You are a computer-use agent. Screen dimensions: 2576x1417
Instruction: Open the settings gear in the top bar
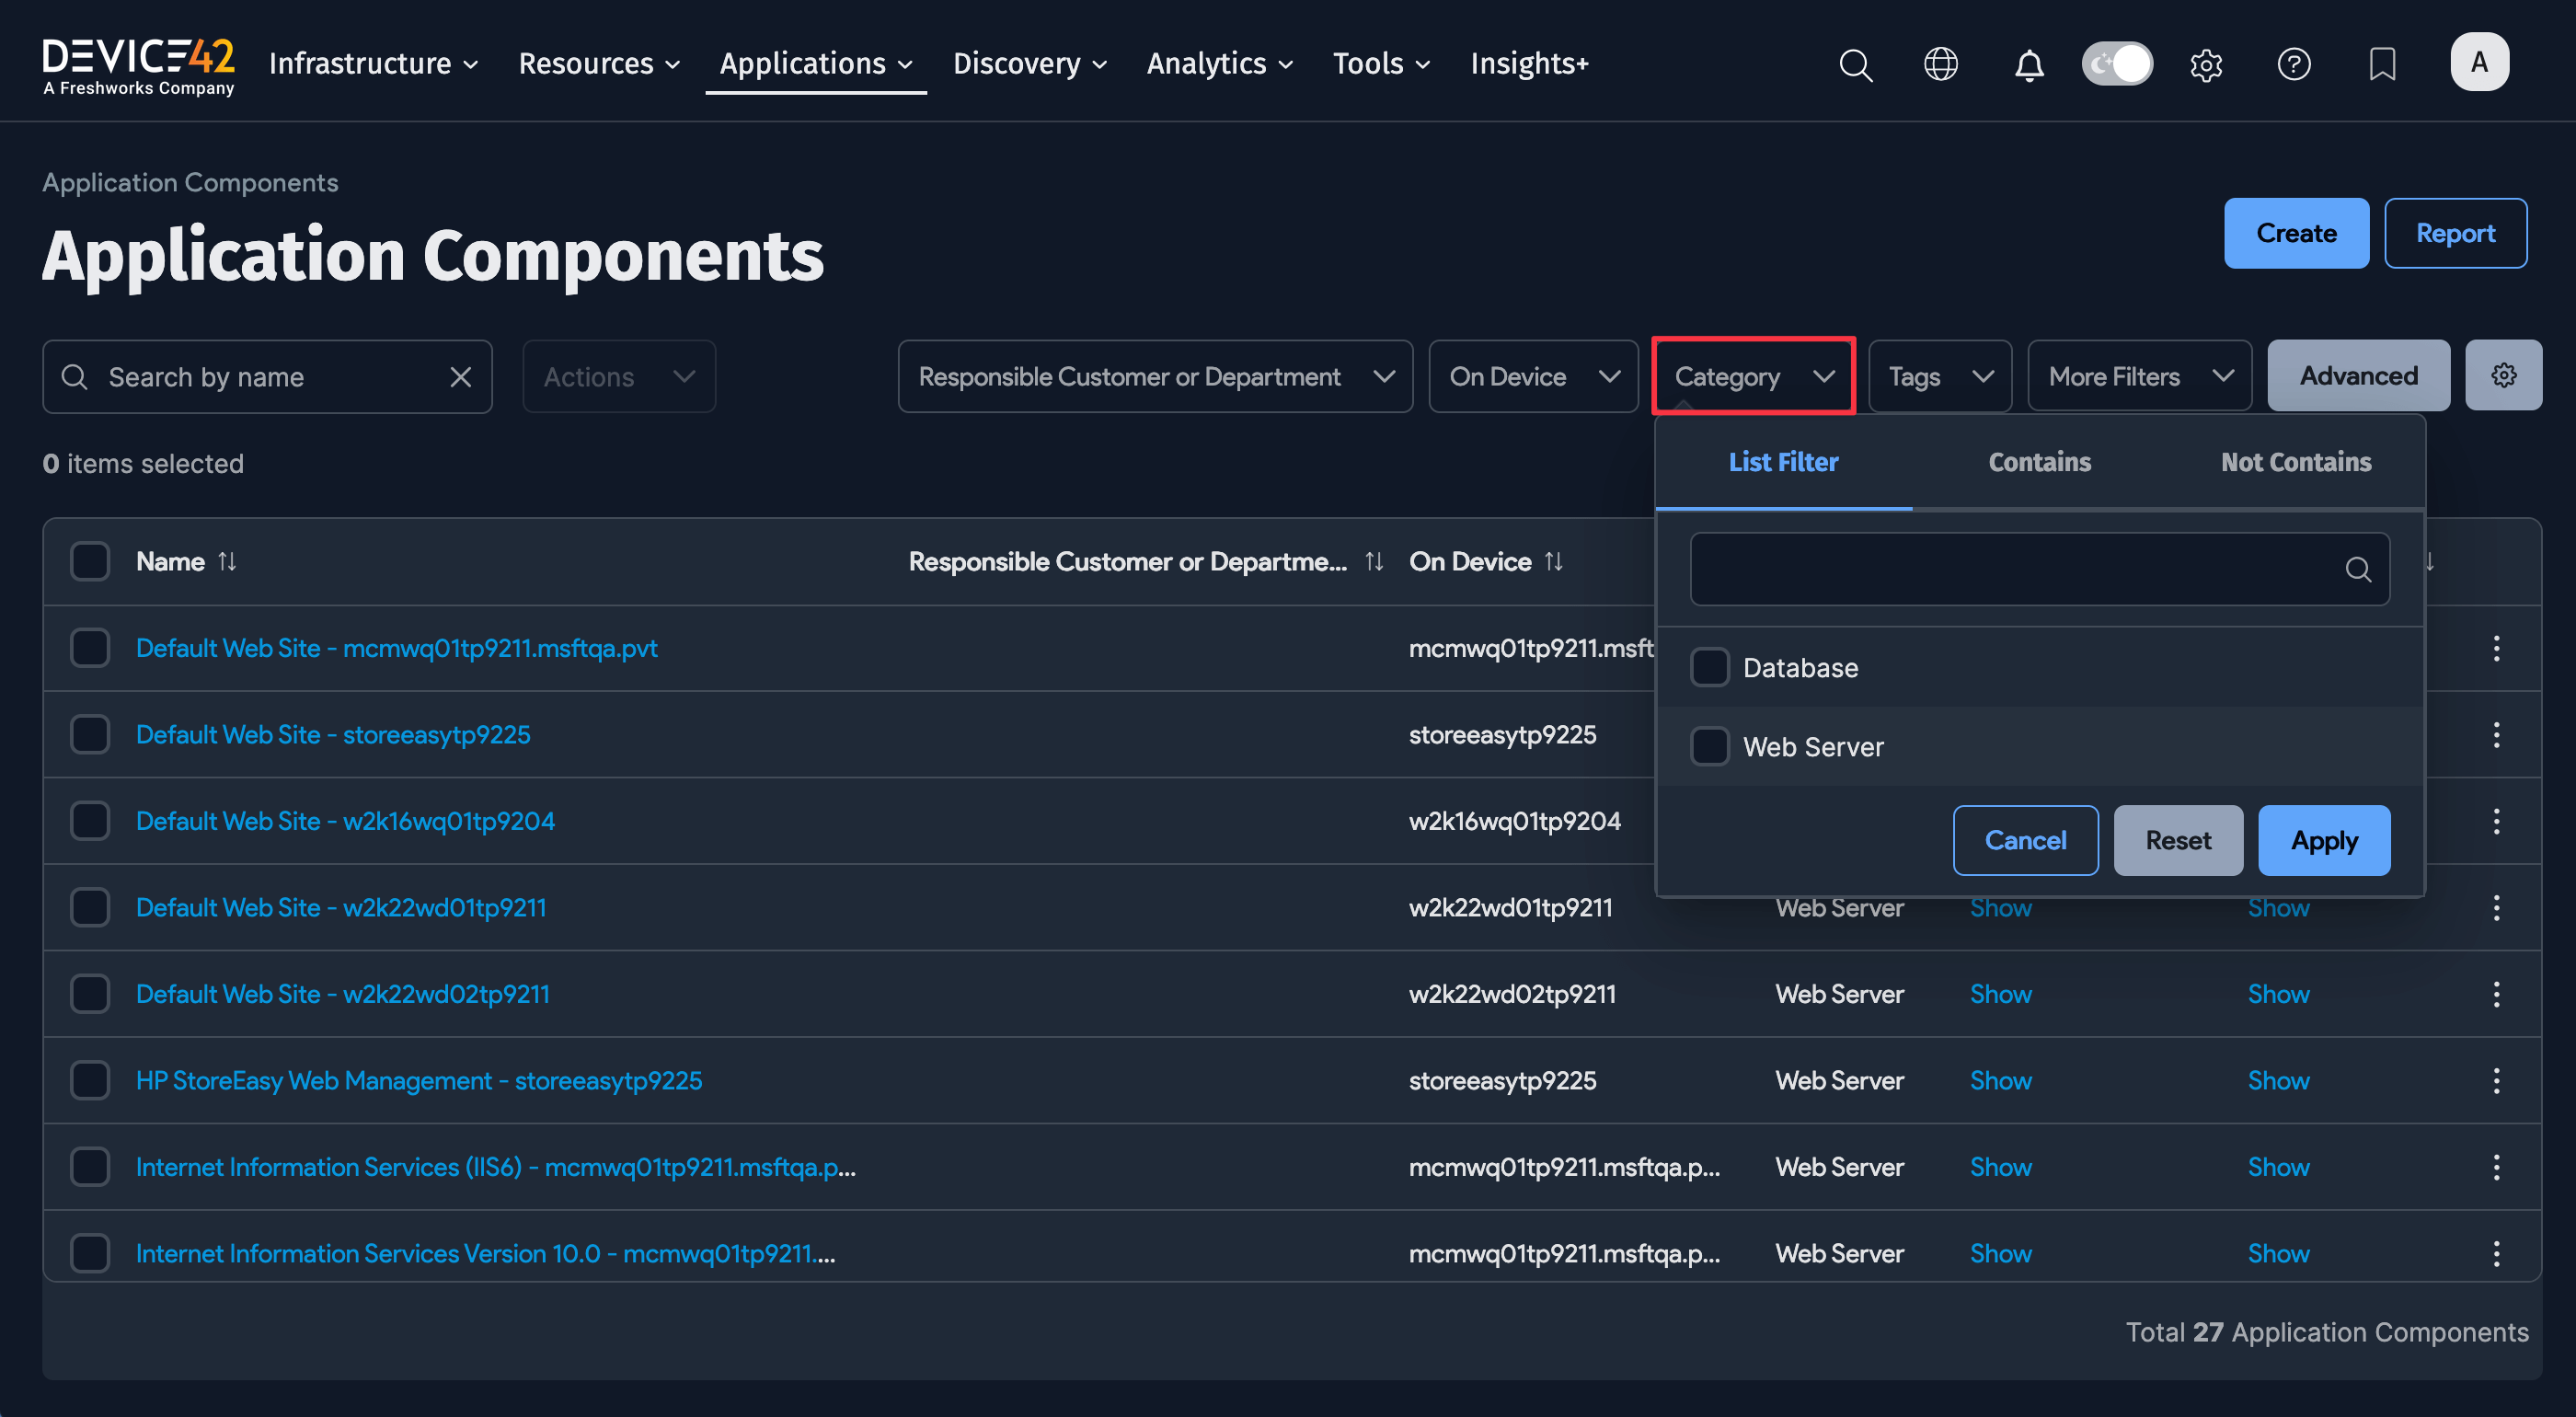[x=2206, y=64]
